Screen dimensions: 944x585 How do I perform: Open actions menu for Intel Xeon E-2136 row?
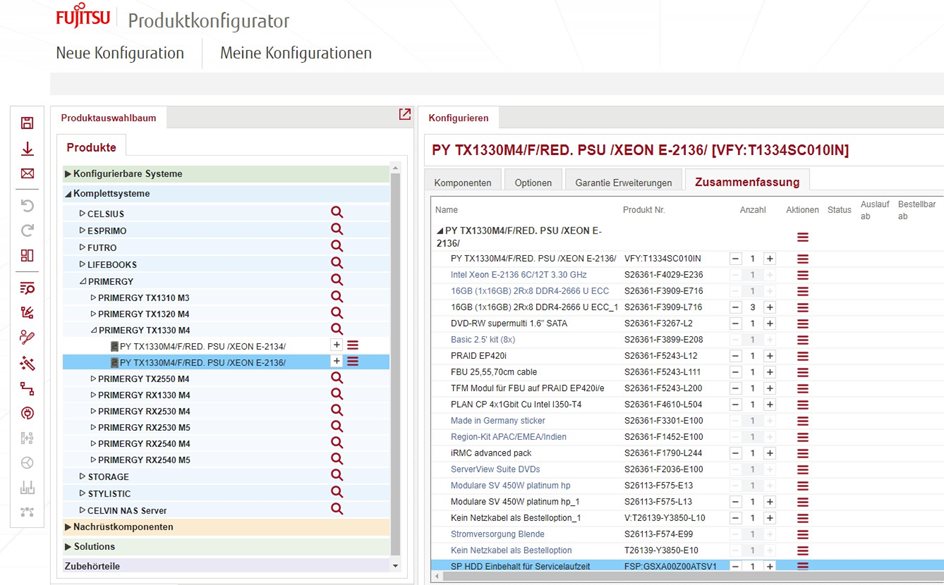[x=803, y=275]
